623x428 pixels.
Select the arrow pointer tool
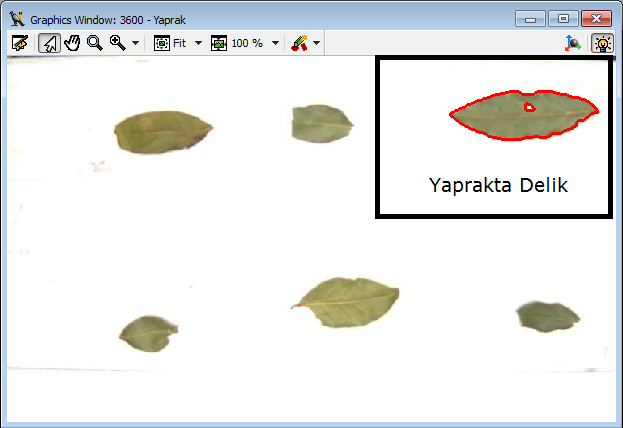click(x=49, y=43)
